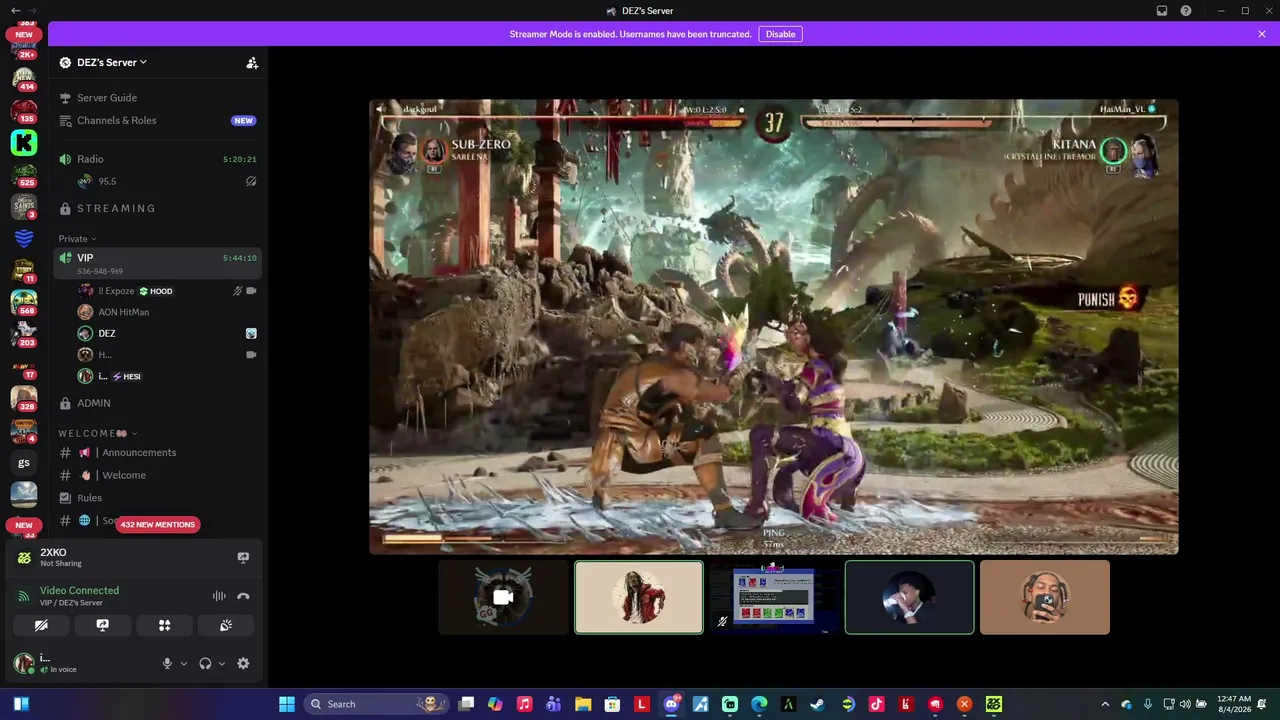Image resolution: width=1280 pixels, height=720 pixels.
Task: Invite people using the add-member icon
Action: coord(252,62)
